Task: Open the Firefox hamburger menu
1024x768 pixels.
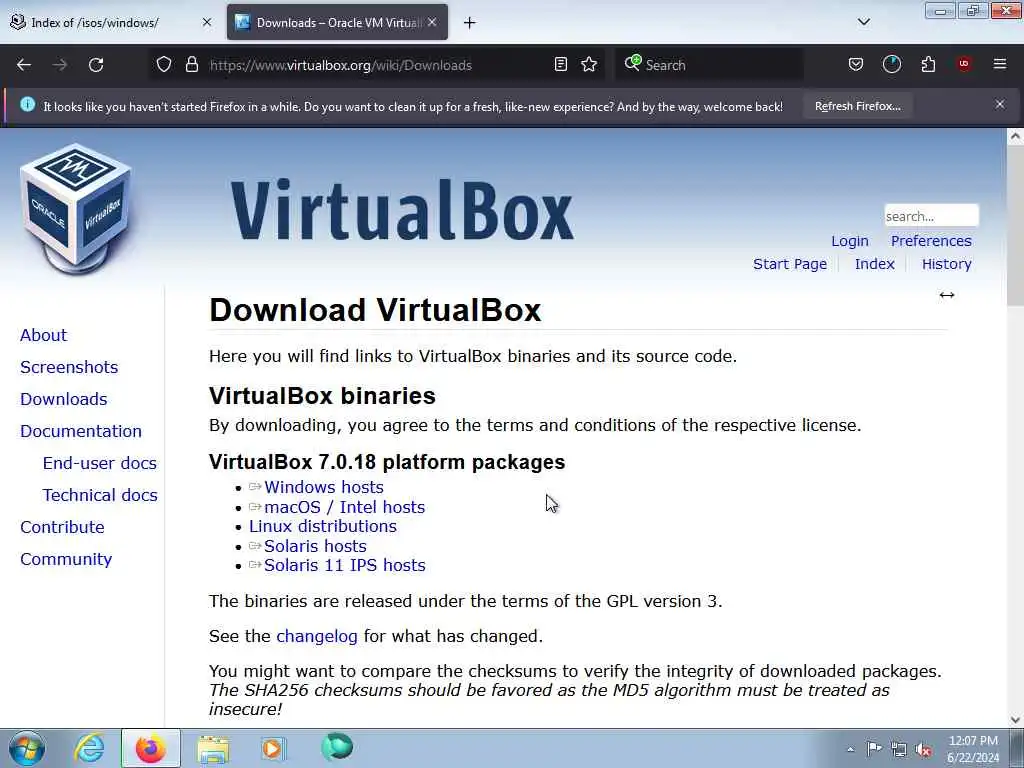Action: pos(1000,64)
